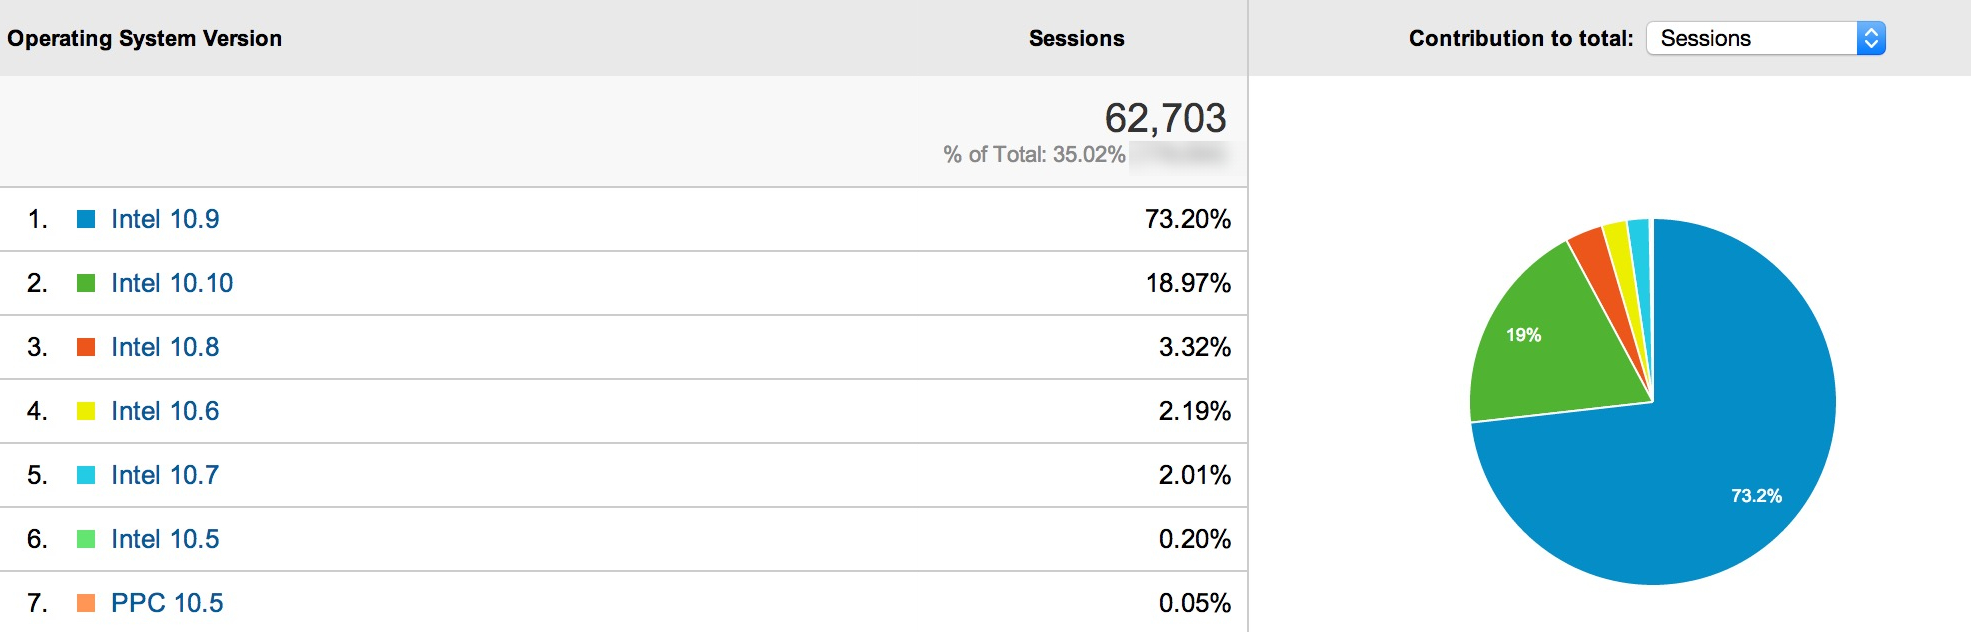Click the Intel 10.6 link
This screenshot has width=1972, height=632.
(x=165, y=411)
